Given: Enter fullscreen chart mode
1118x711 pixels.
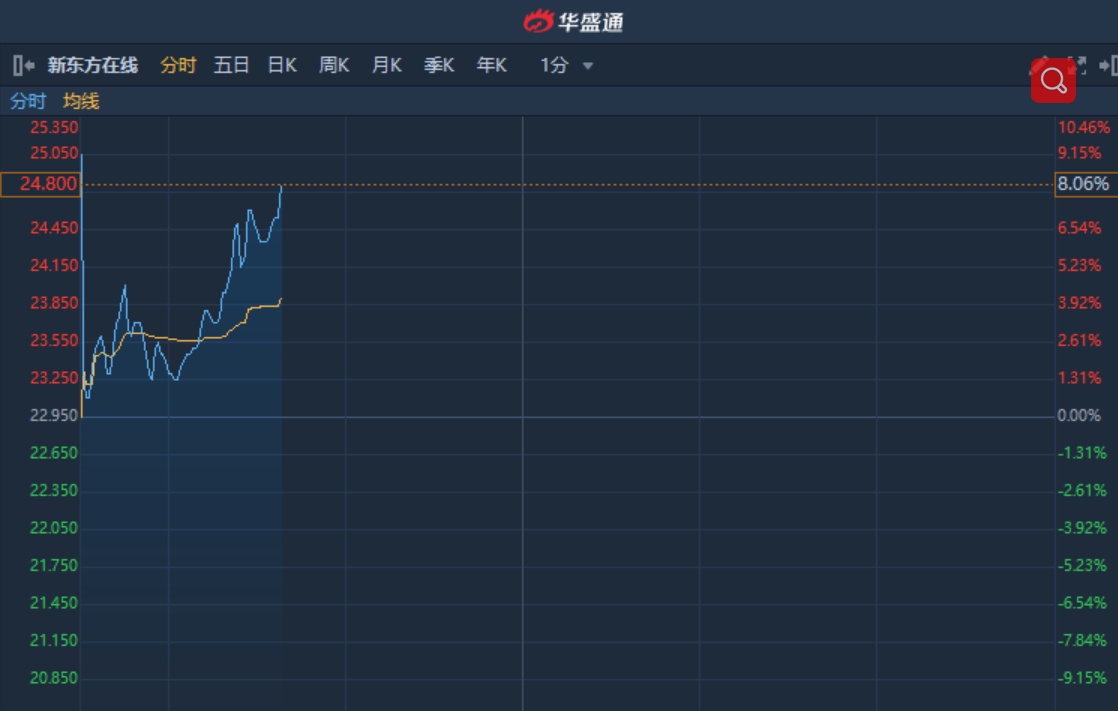Looking at the screenshot, I should (x=1077, y=65).
